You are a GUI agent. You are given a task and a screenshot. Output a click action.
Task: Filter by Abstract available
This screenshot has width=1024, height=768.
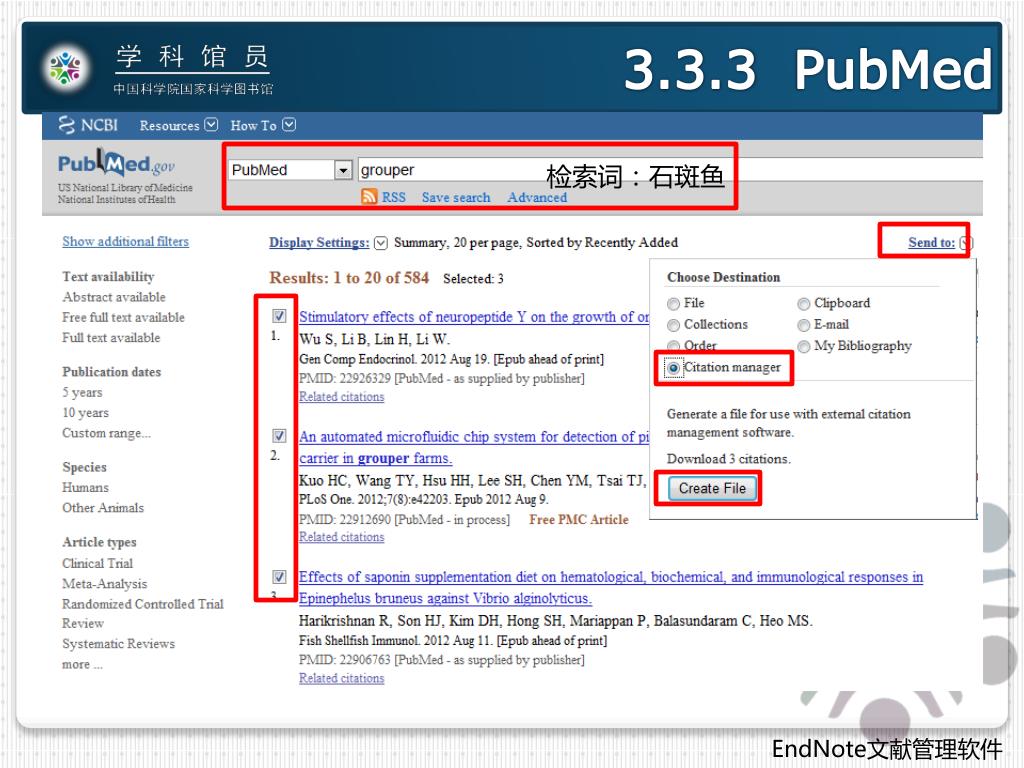click(x=114, y=297)
